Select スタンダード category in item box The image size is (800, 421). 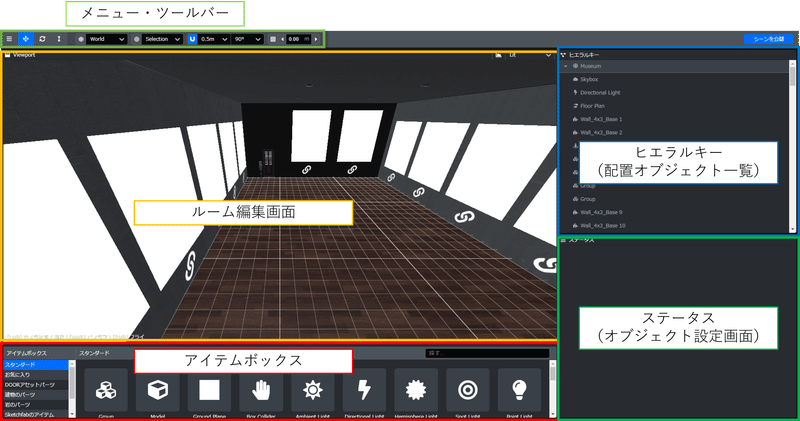[36, 365]
